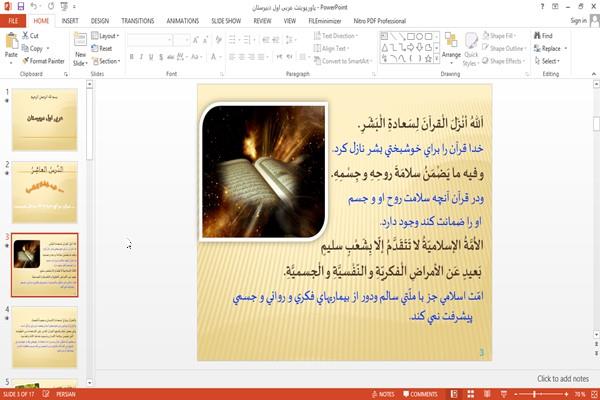Screen dimensions: 600x400
Task: Switch to the TRANSITIONS tab
Action: (x=138, y=21)
